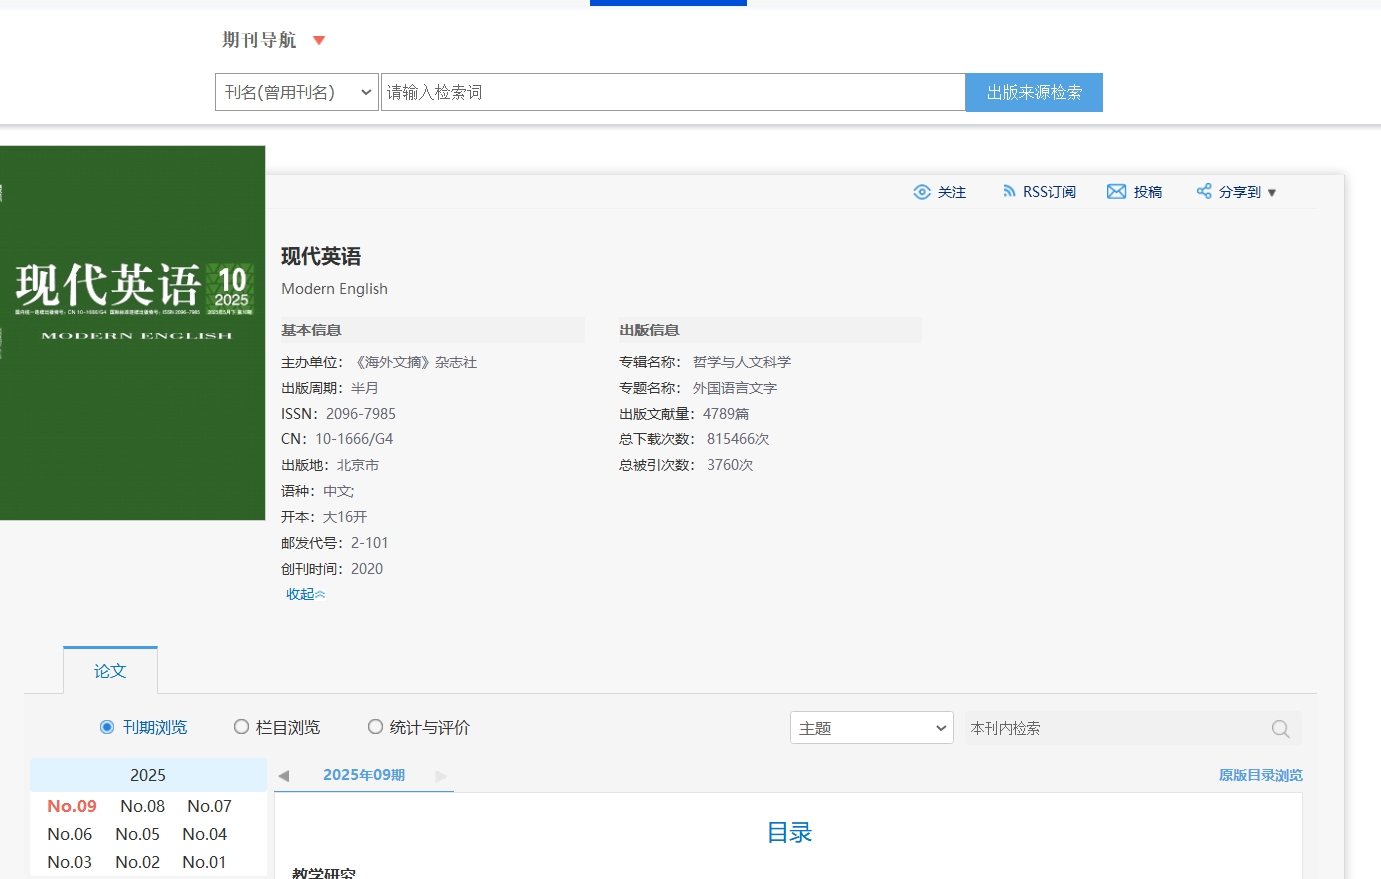Switch to the 论文 tab
The image size is (1381, 879).
(110, 671)
